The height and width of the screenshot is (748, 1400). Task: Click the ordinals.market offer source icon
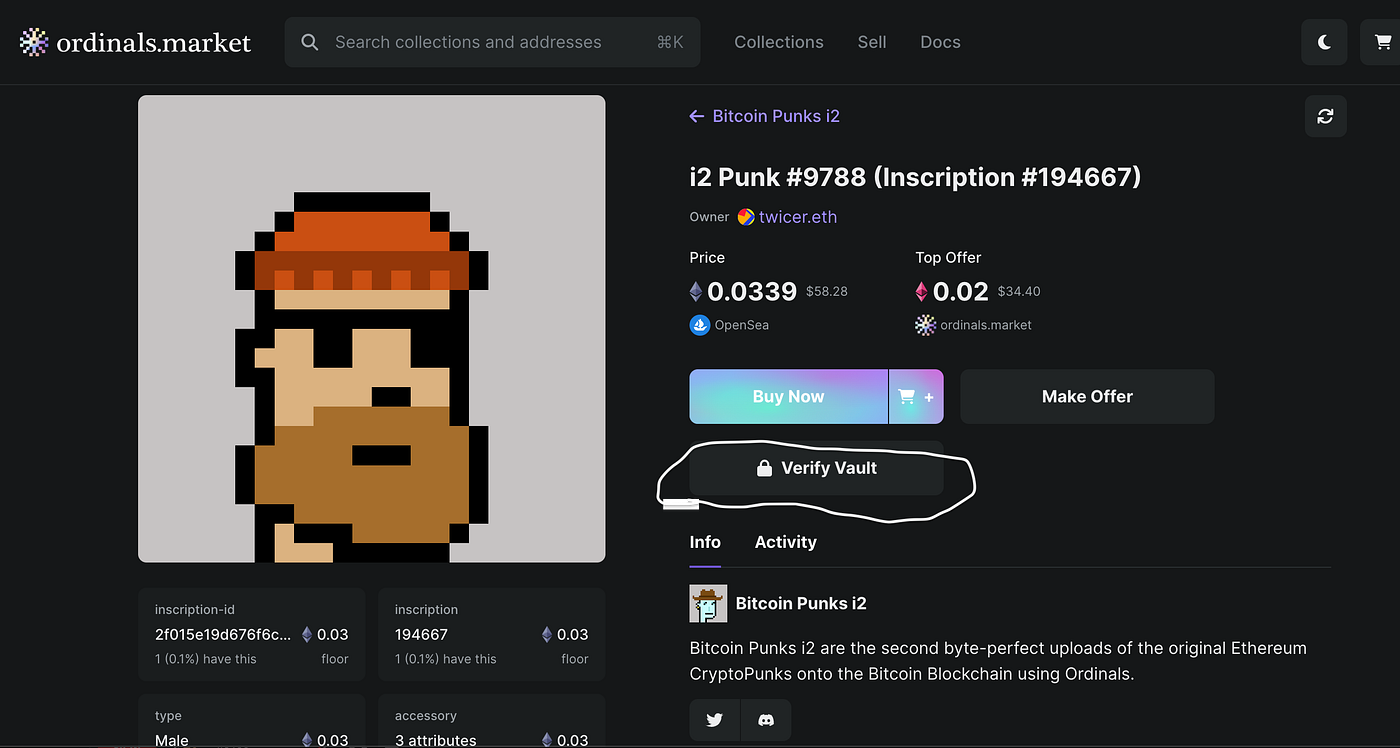[925, 325]
